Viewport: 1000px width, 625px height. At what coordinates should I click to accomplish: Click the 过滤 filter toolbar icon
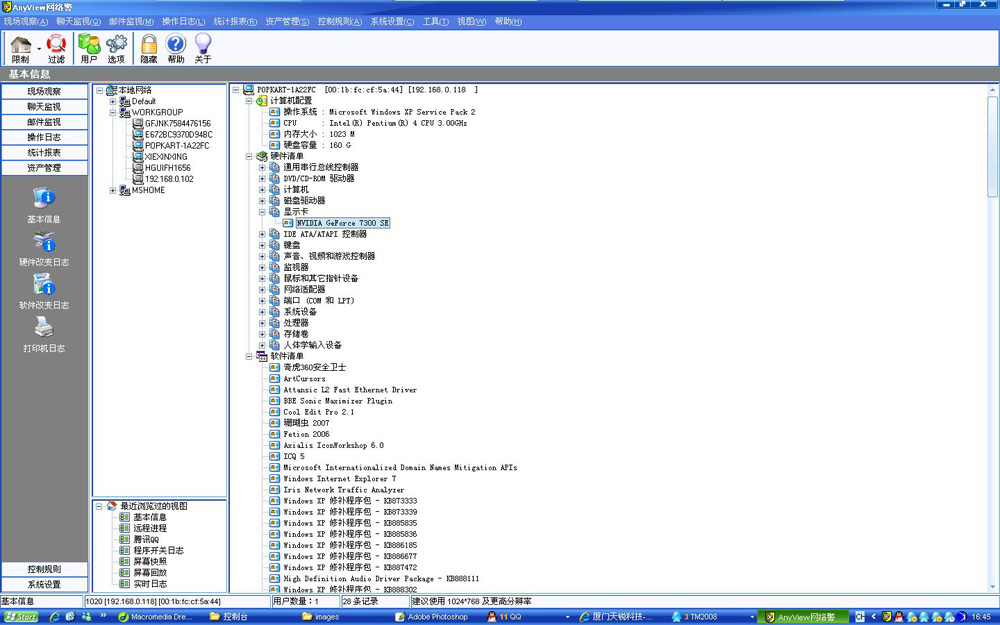(x=56, y=45)
